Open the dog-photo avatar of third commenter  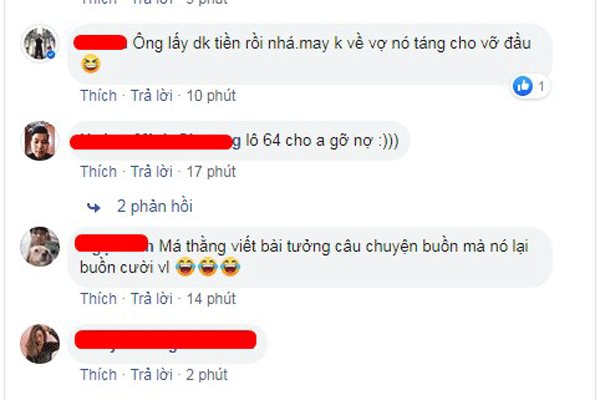click(40, 246)
